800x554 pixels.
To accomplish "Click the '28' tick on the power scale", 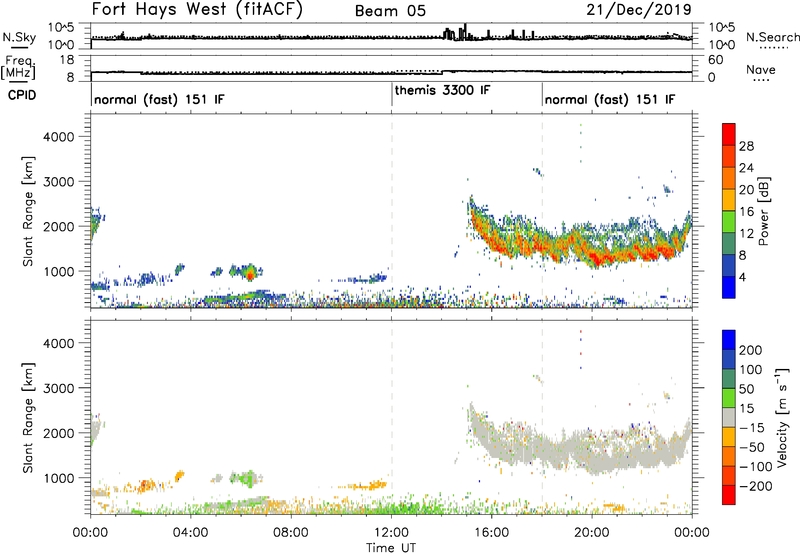I will [x=746, y=146].
